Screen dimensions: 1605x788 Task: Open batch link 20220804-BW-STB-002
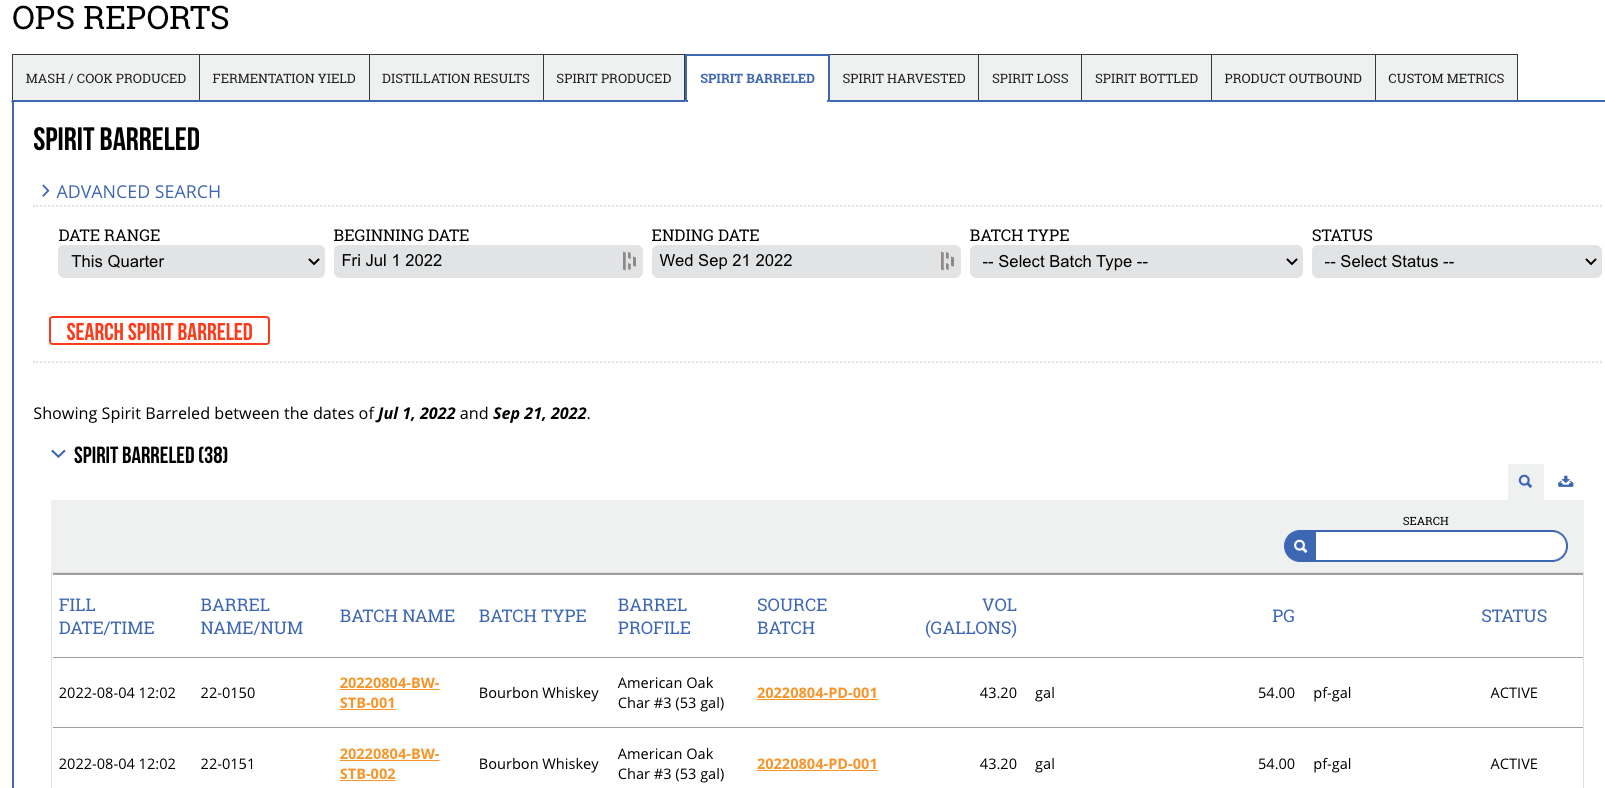coord(390,764)
